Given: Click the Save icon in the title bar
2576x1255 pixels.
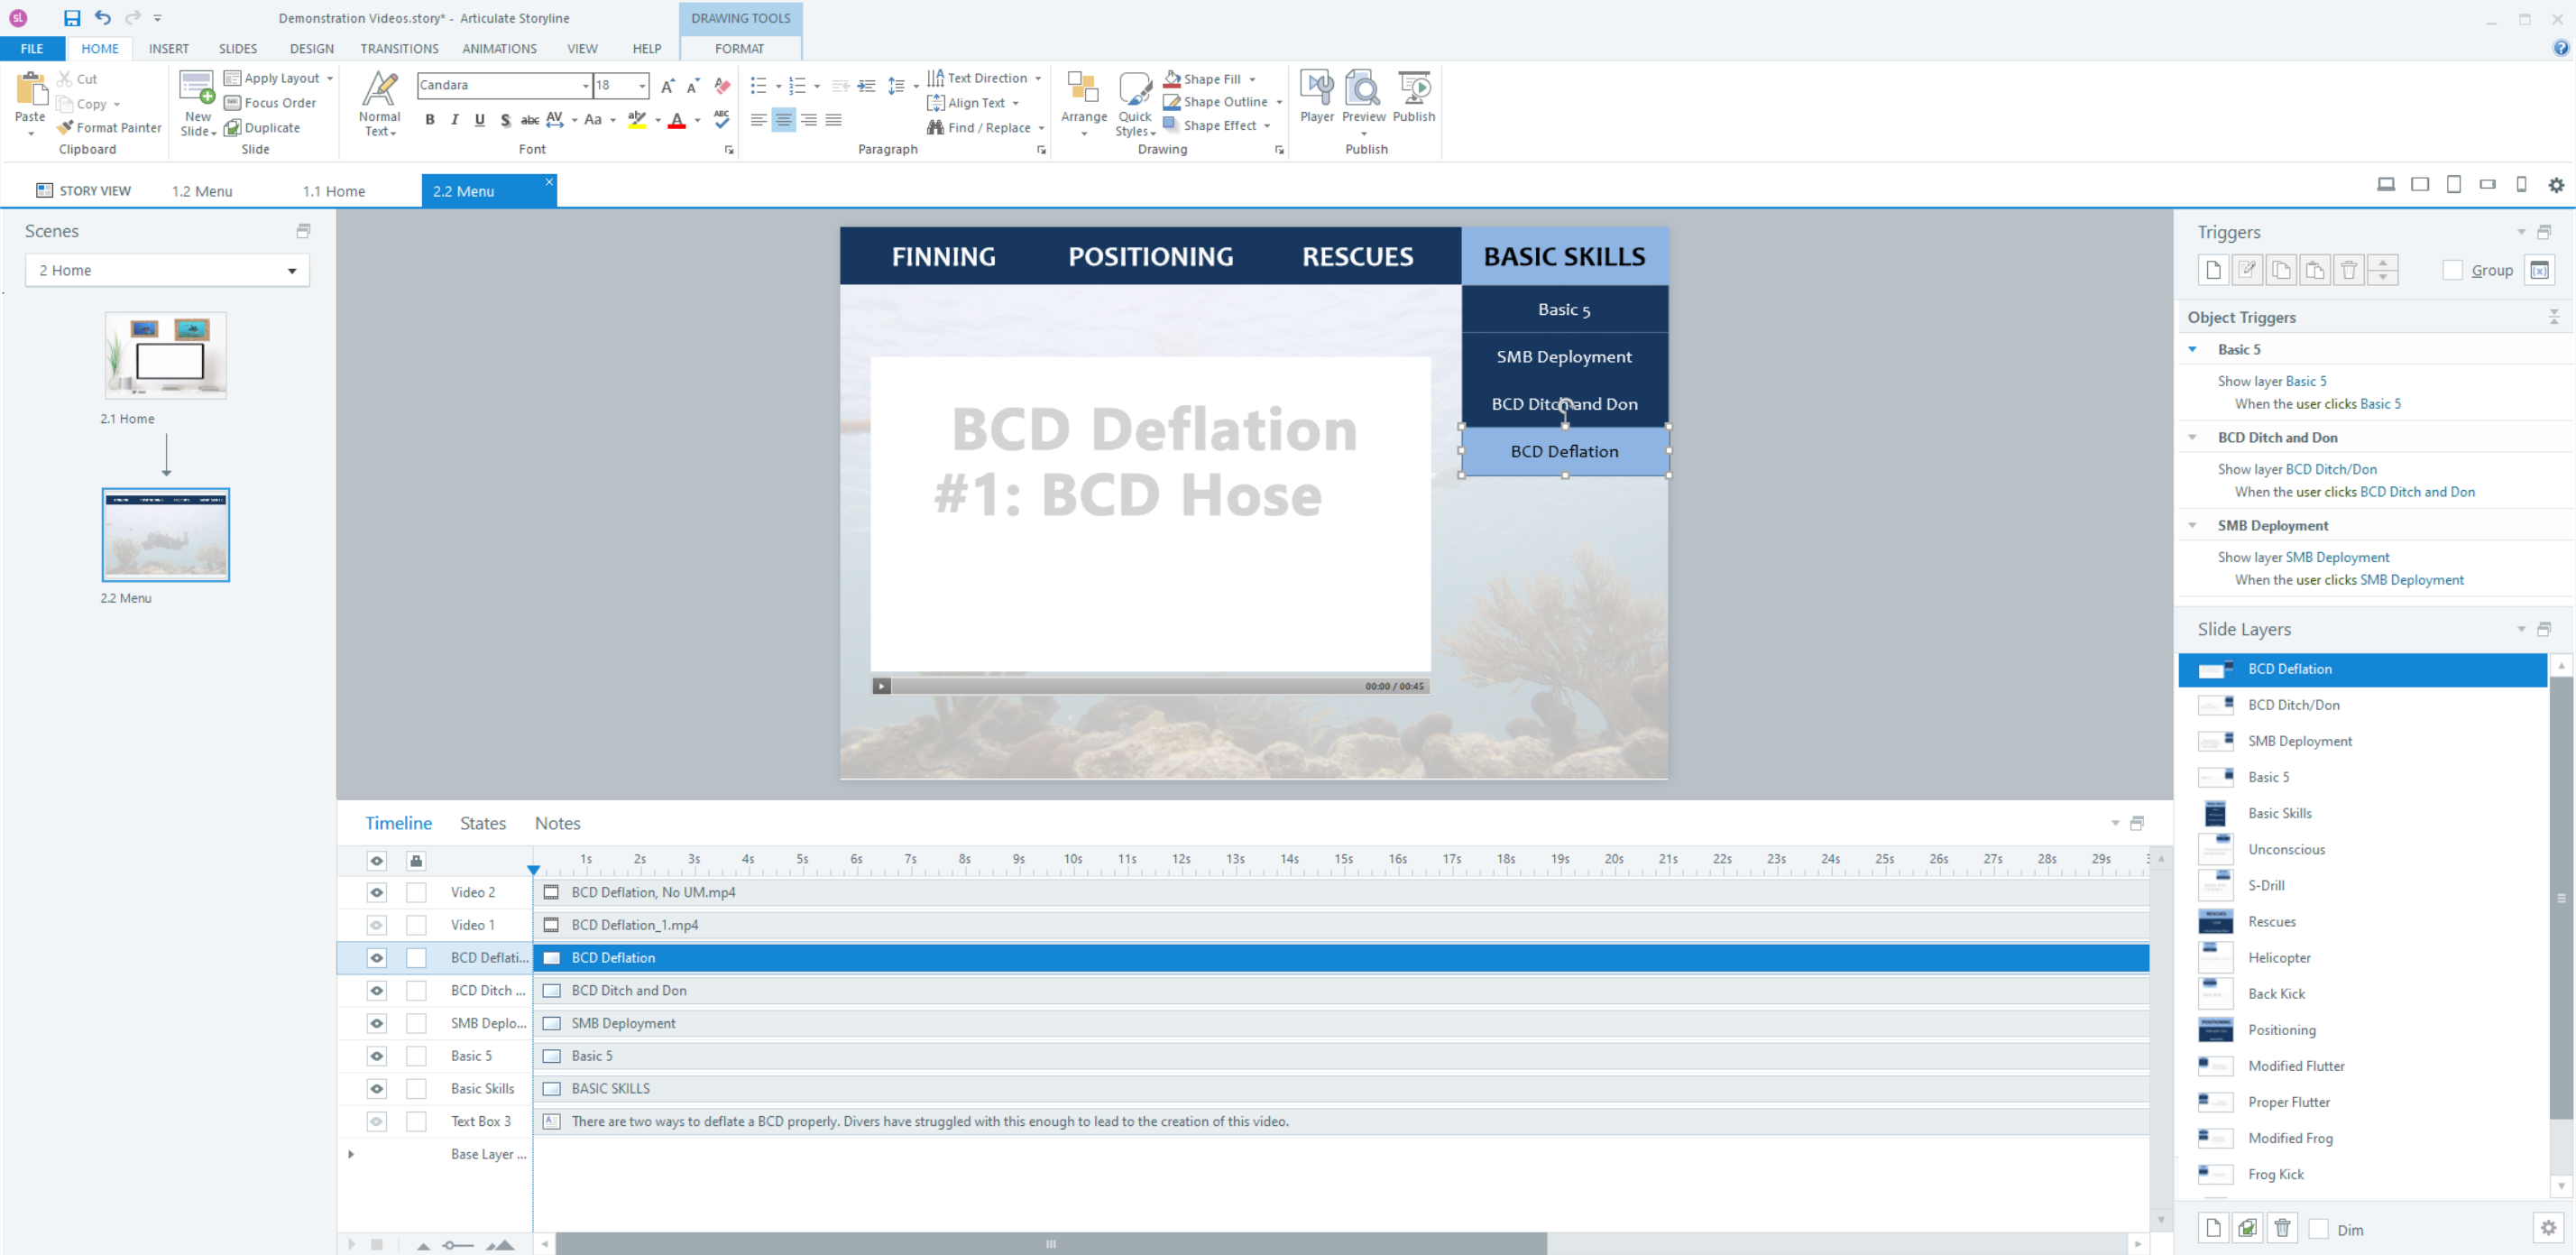Looking at the screenshot, I should point(72,18).
